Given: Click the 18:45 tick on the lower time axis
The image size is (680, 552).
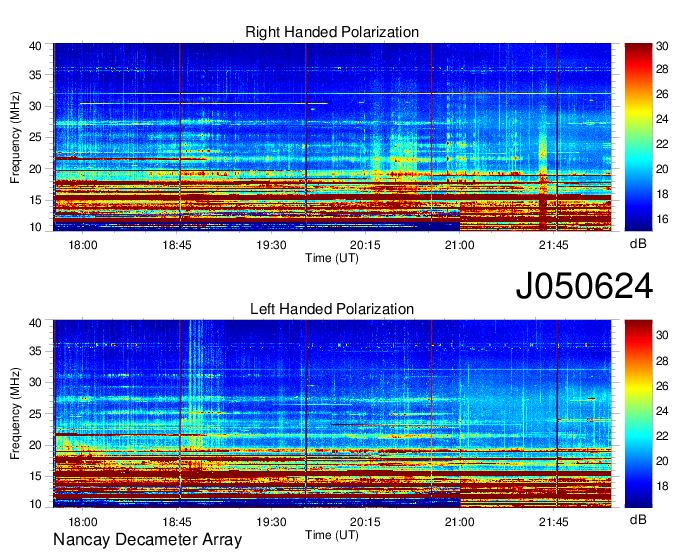Looking at the screenshot, I should pyautogui.click(x=177, y=522).
